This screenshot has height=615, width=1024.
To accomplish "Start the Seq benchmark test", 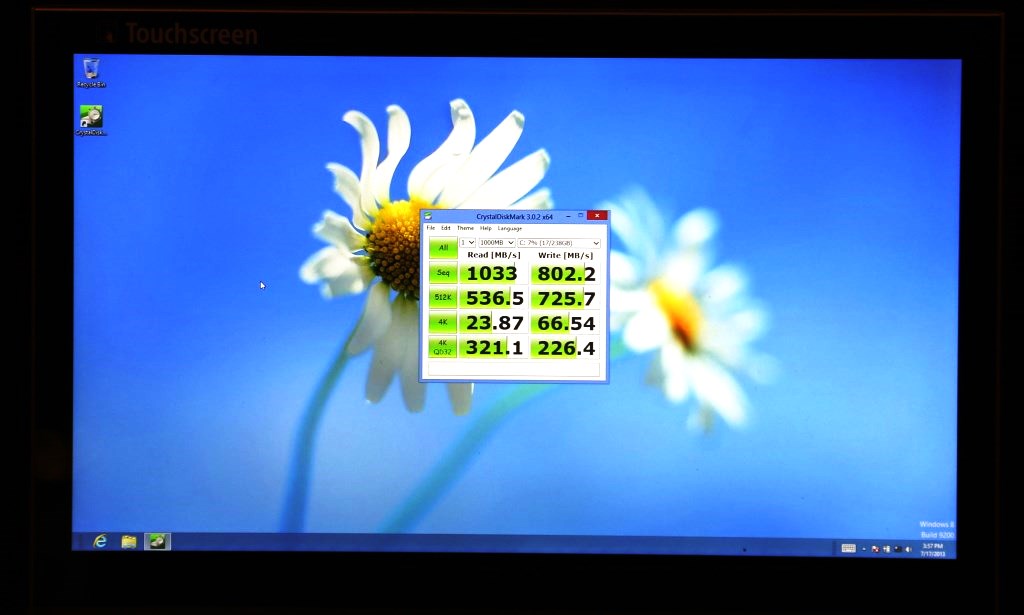I will pos(443,272).
